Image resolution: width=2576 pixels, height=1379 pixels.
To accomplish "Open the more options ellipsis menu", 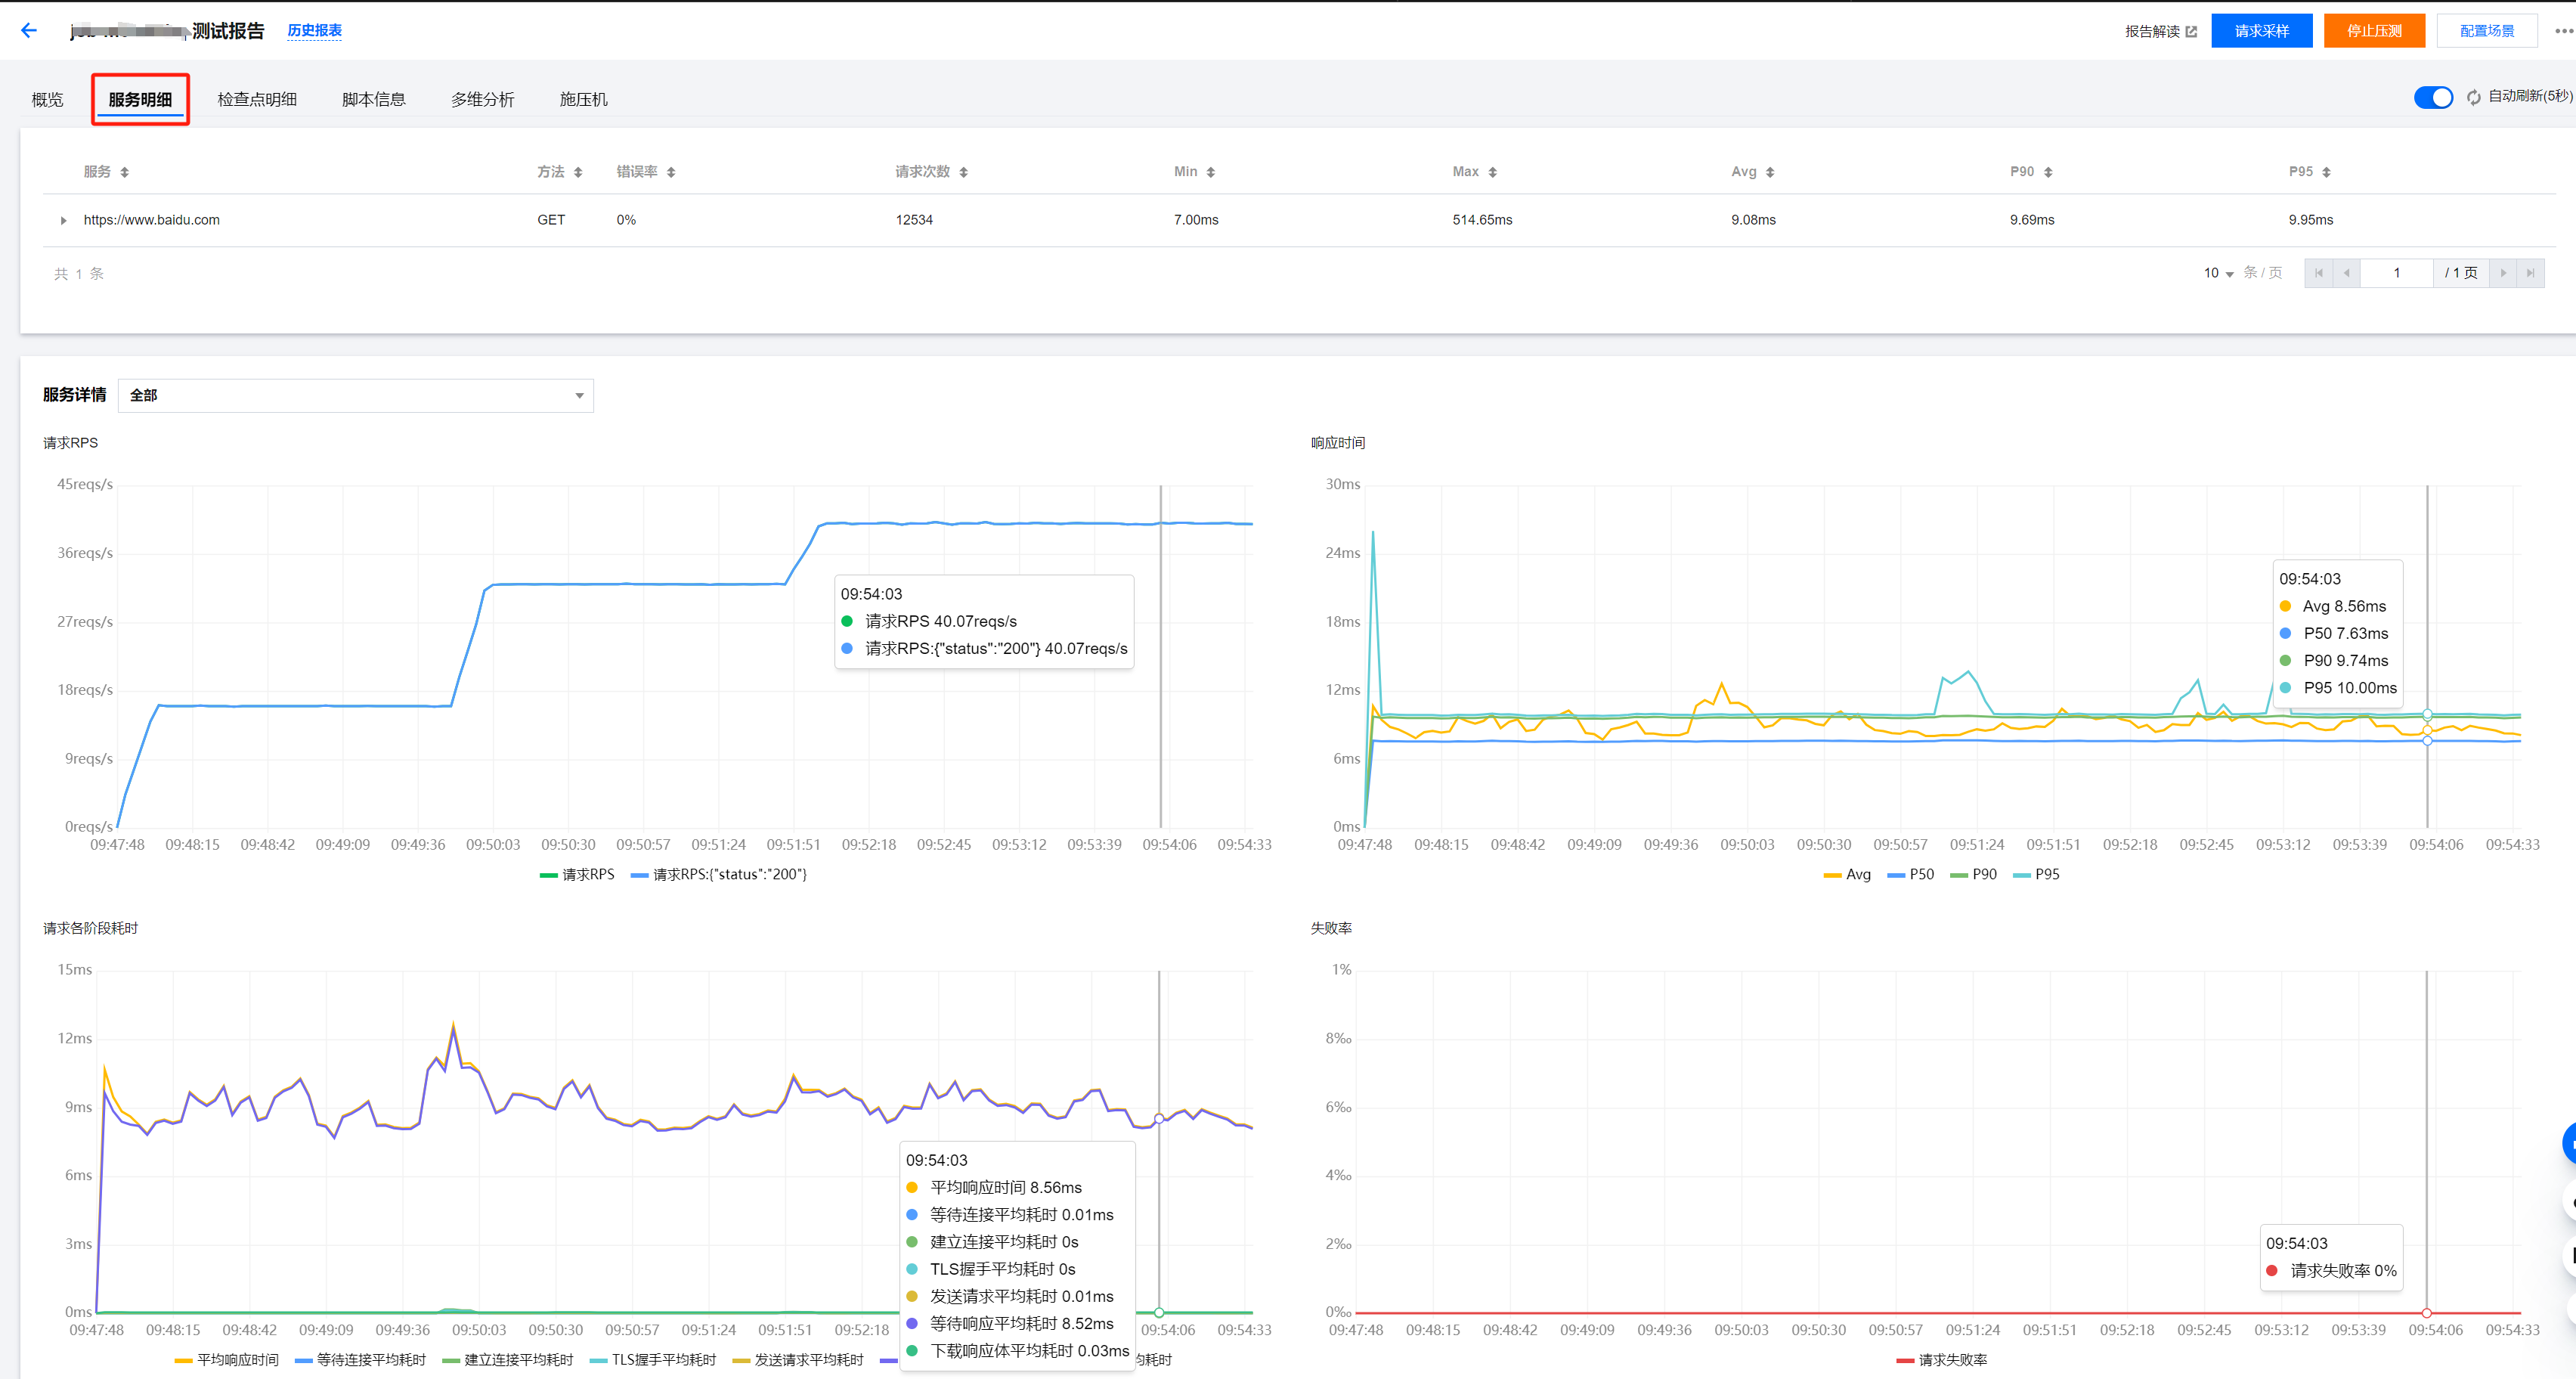I will pyautogui.click(x=2563, y=31).
